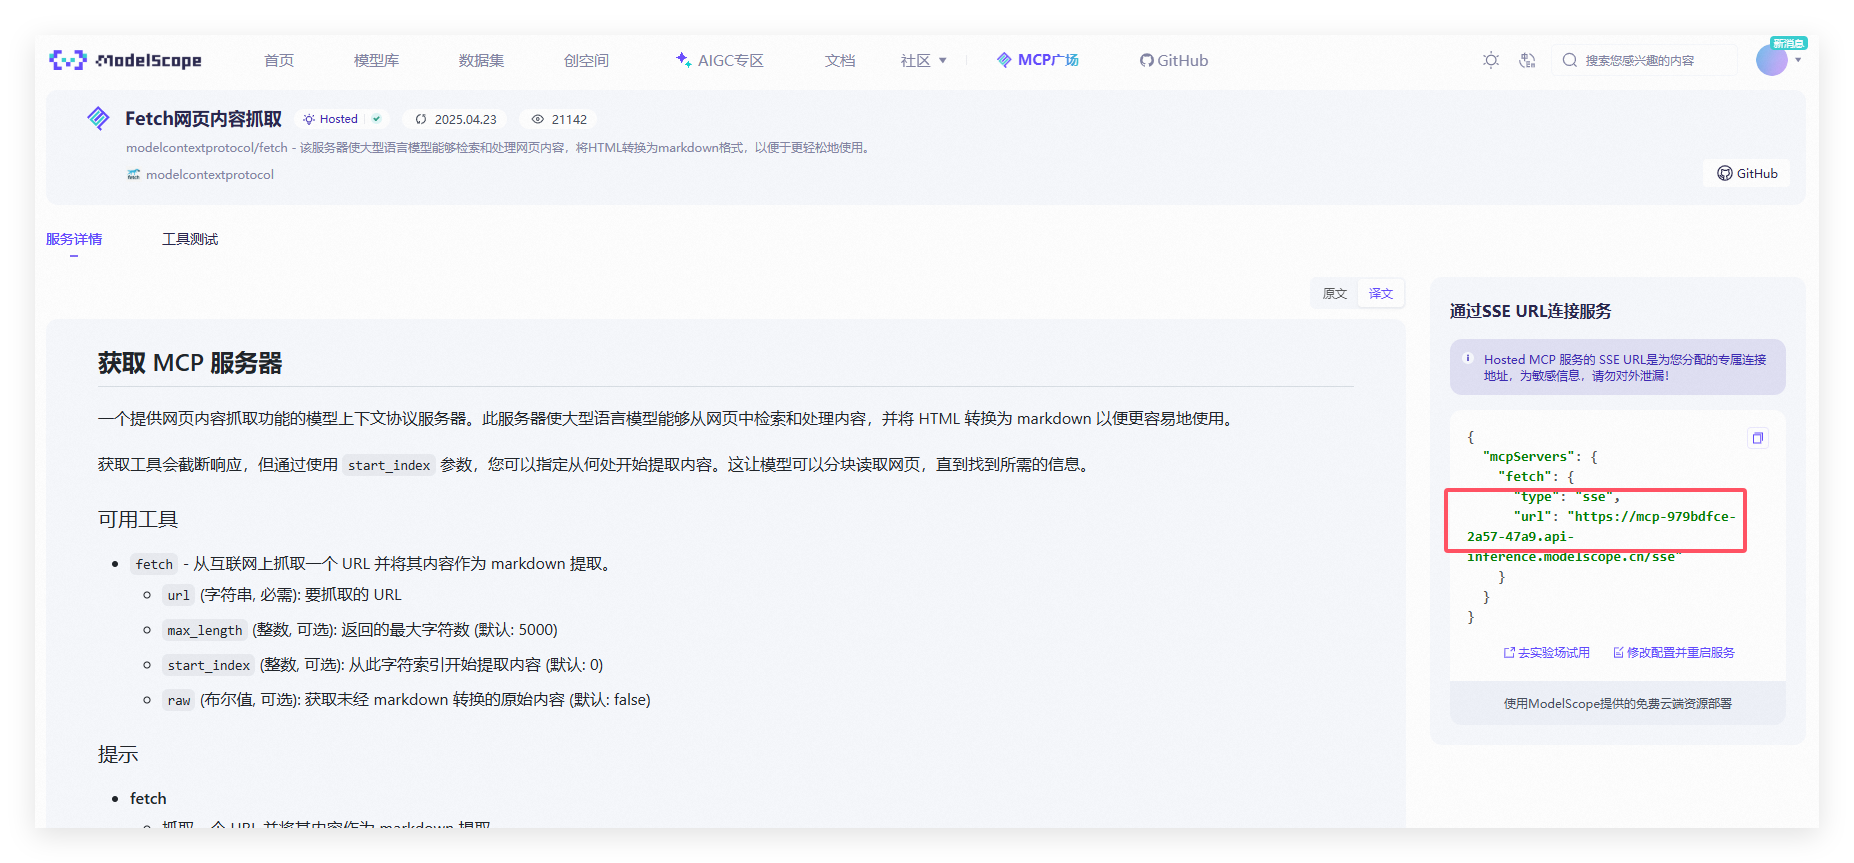
Task: Copy the mcpServers JSON config
Action: pos(1757,438)
